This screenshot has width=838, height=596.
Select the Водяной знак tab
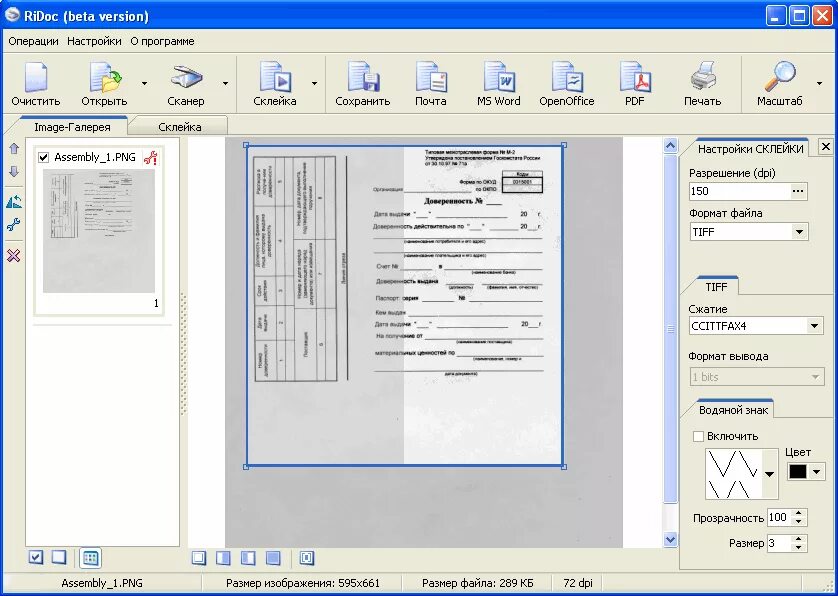point(733,409)
